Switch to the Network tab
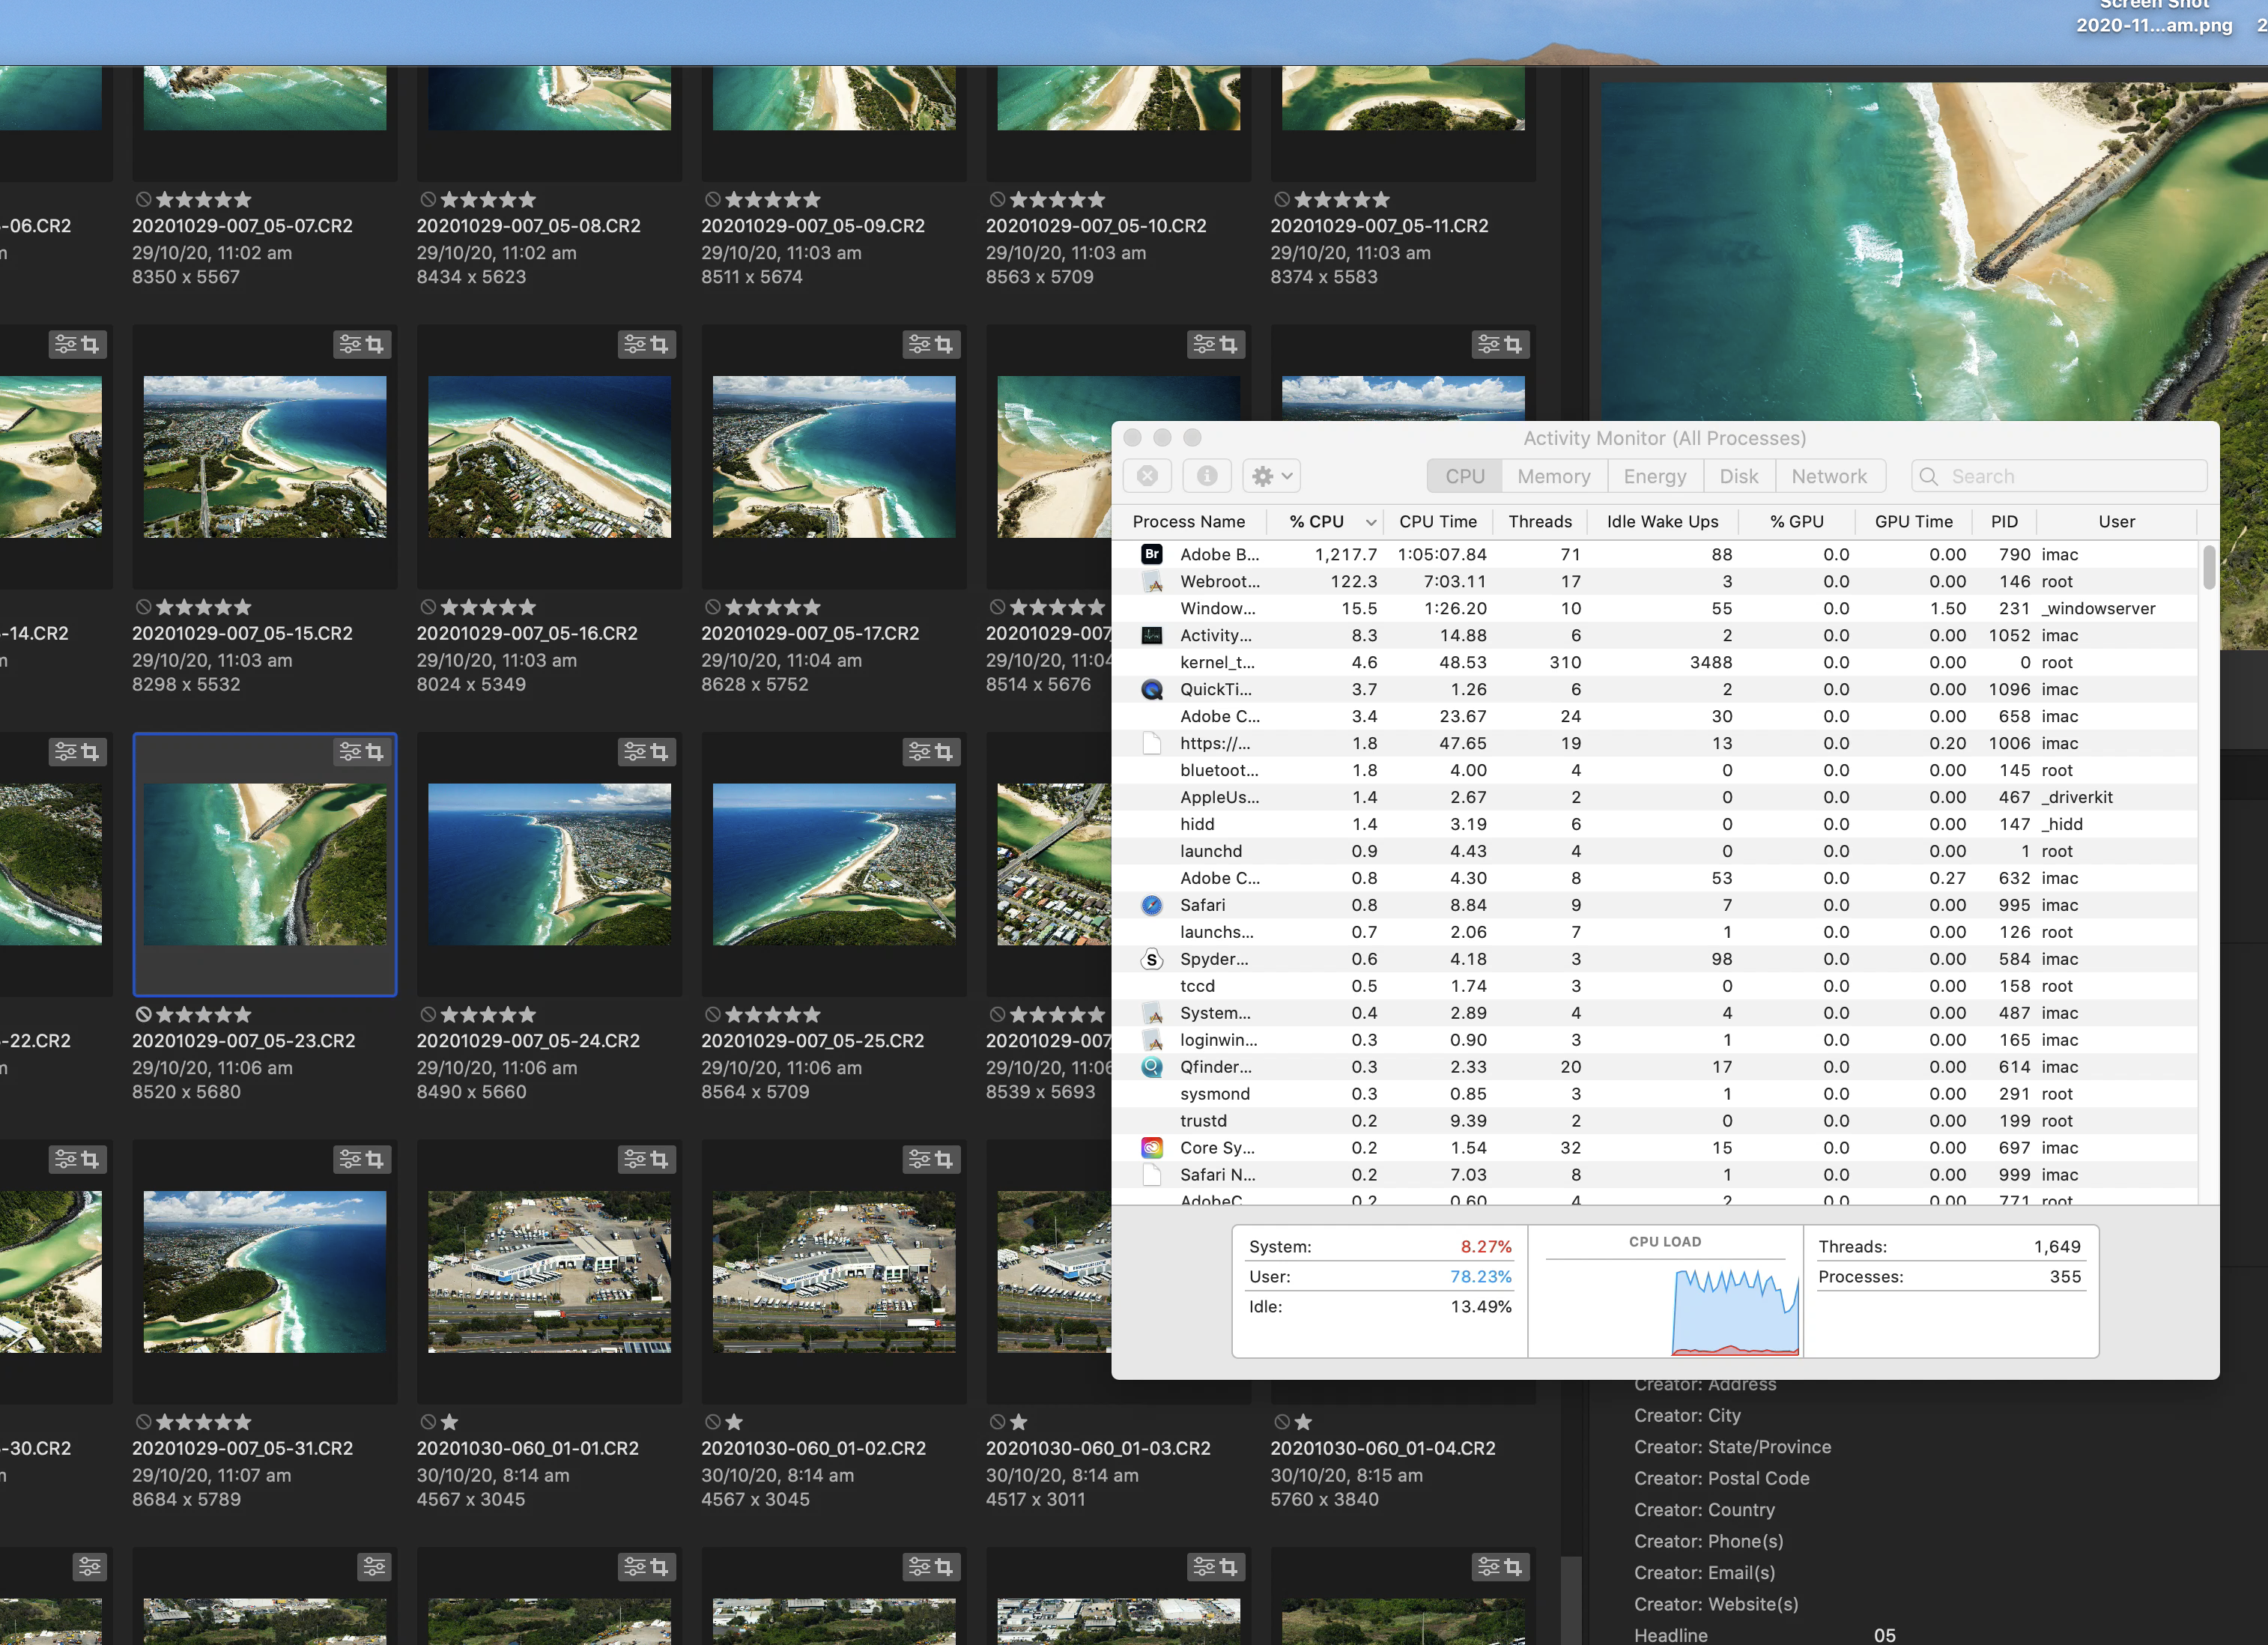 click(1828, 476)
